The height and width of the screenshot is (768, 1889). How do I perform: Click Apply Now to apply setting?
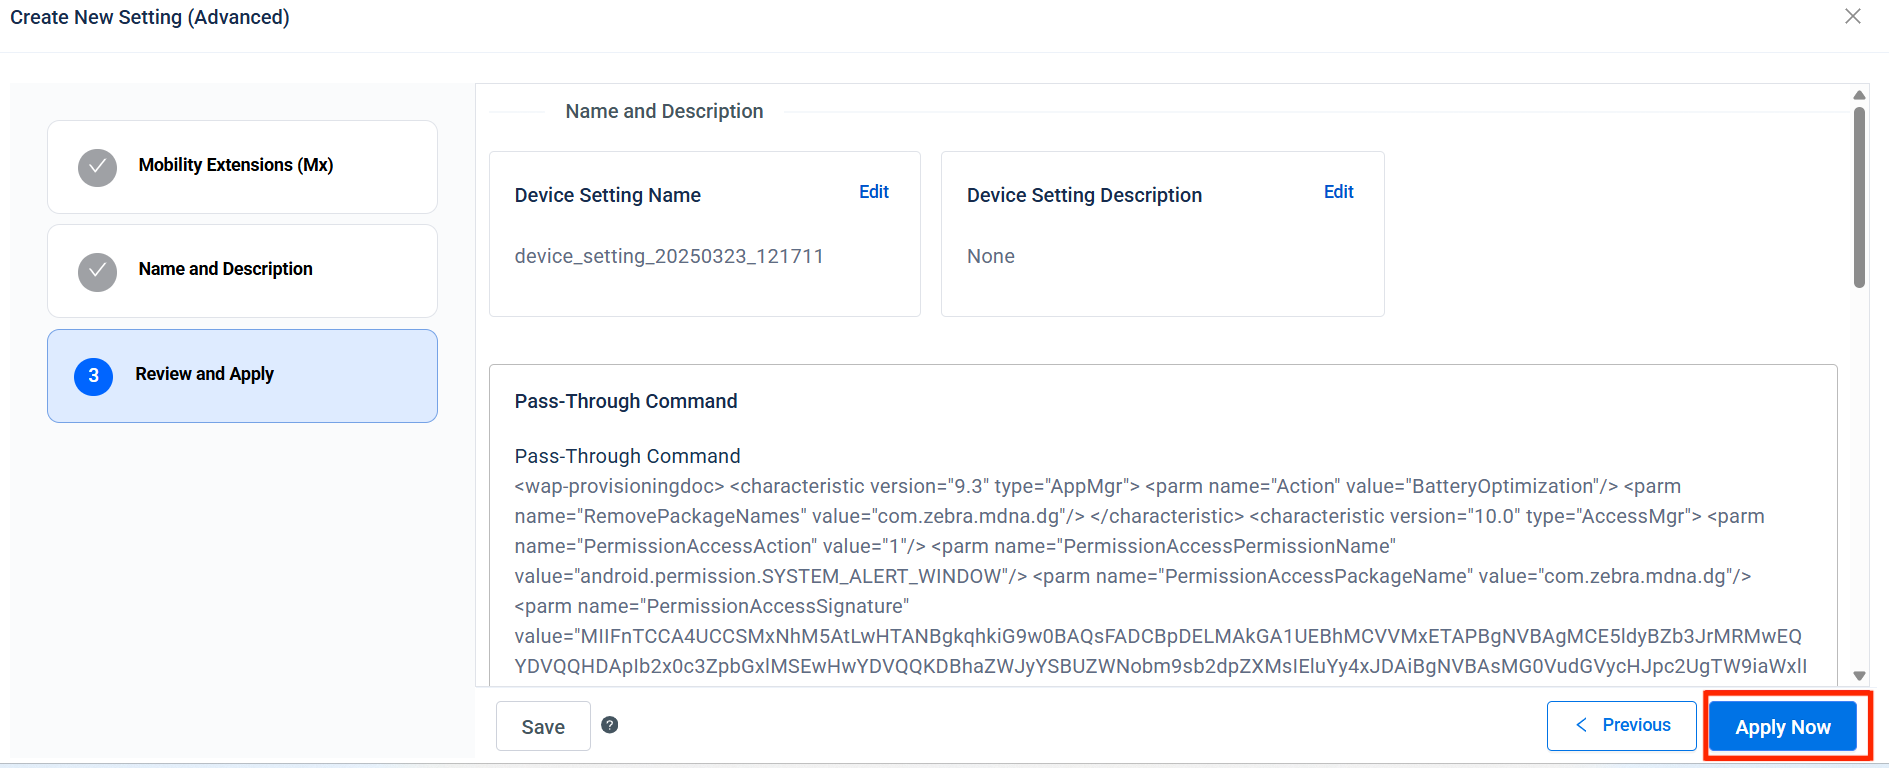[1782, 727]
